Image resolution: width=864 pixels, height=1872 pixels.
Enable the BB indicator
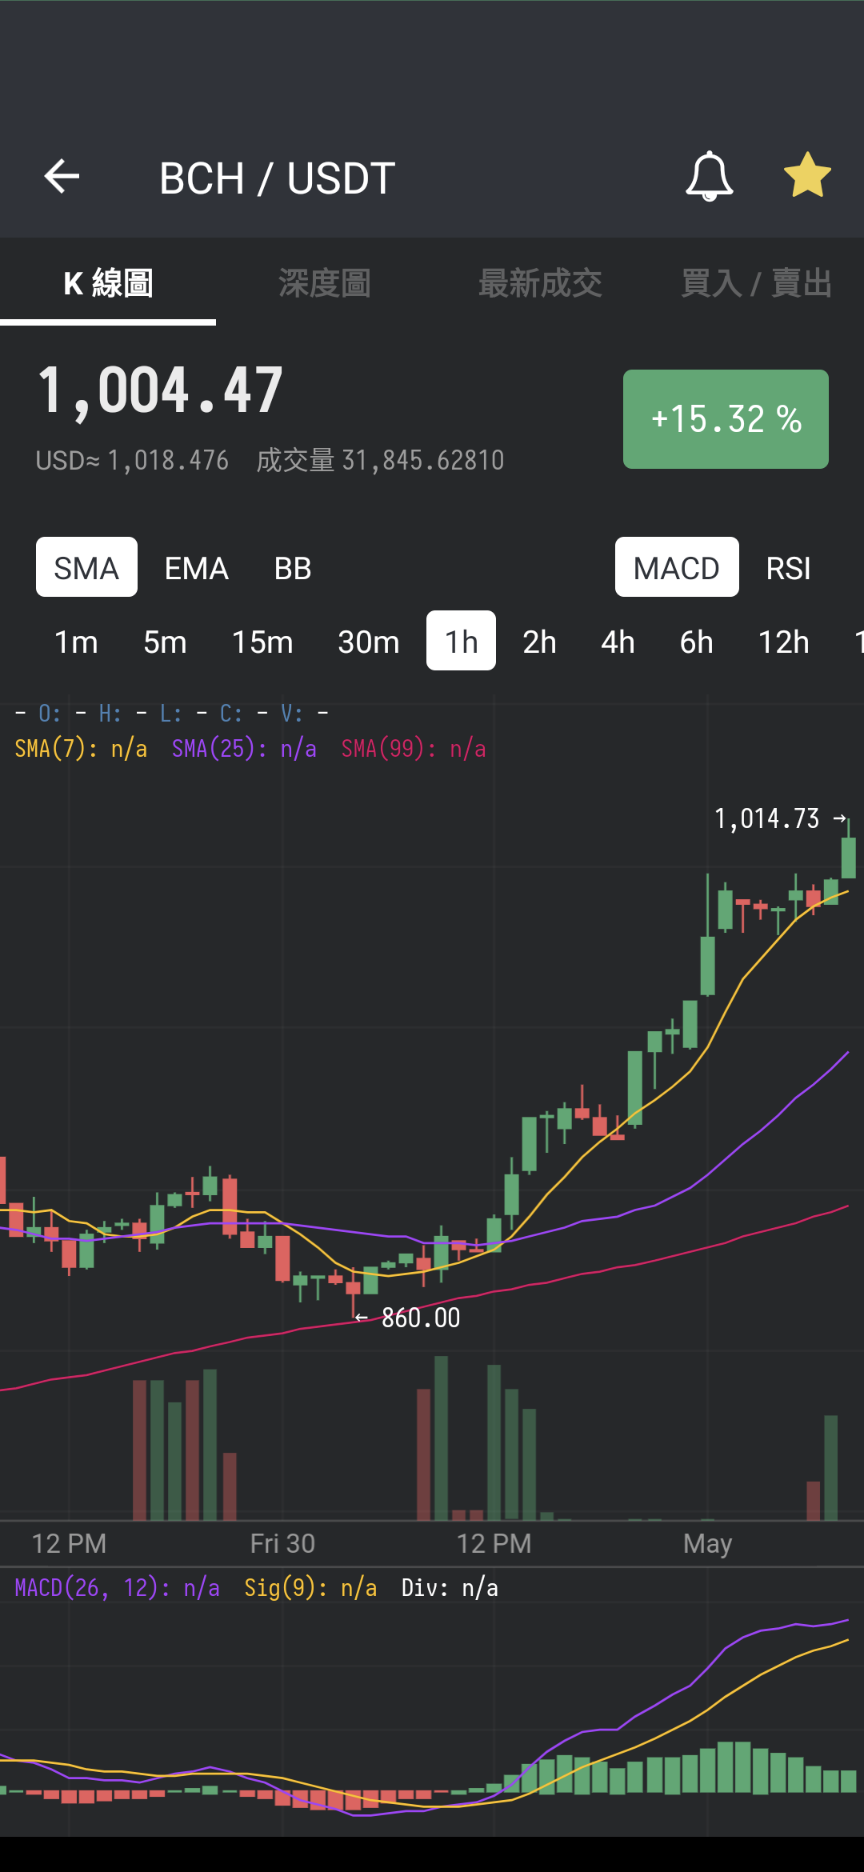[293, 568]
